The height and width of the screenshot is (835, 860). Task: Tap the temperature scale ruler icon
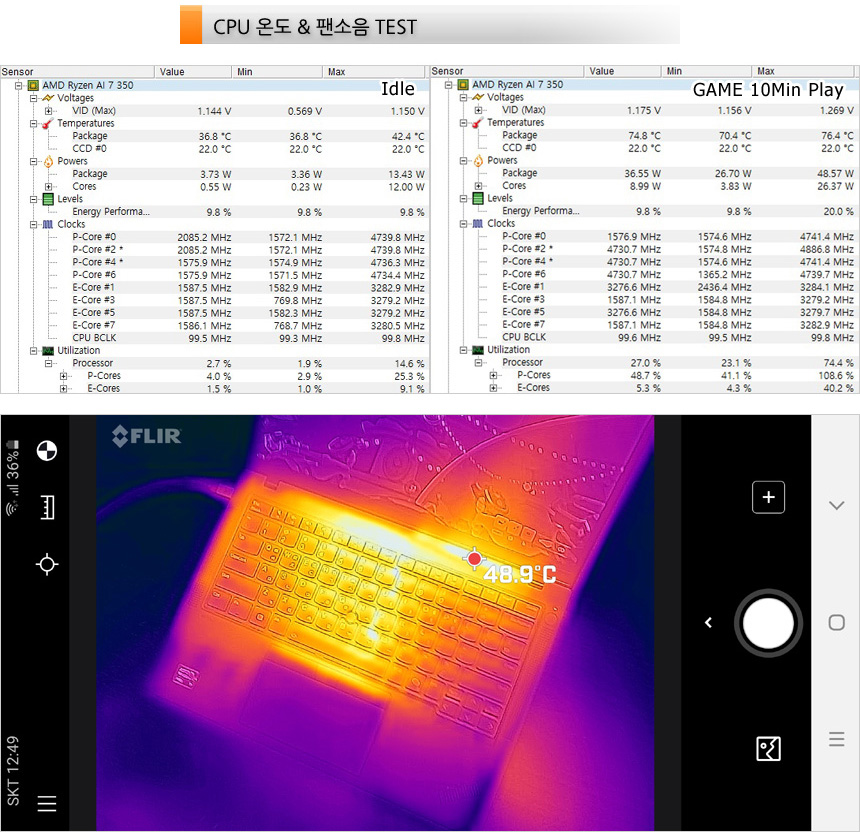46,508
